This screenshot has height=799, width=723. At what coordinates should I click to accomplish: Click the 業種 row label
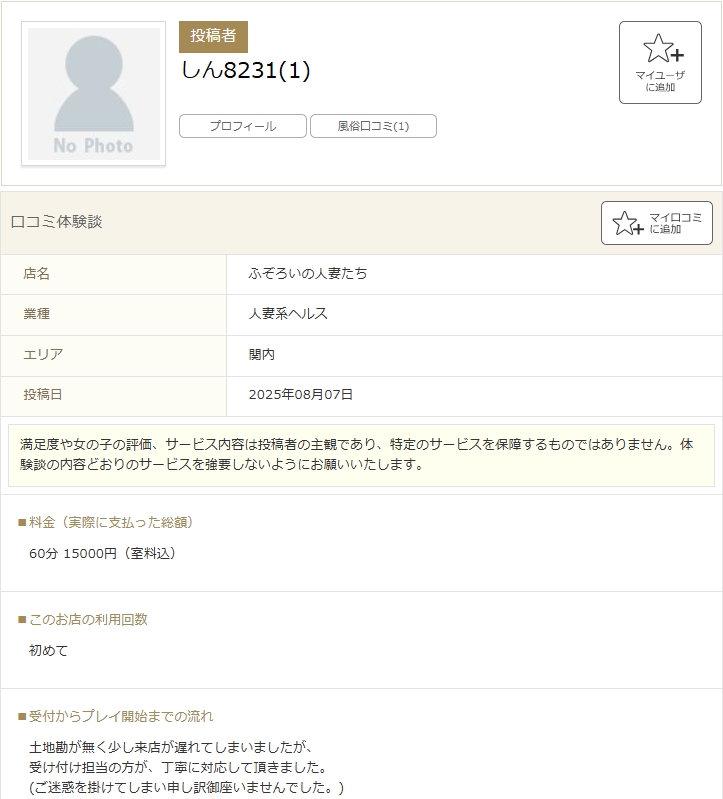click(36, 313)
